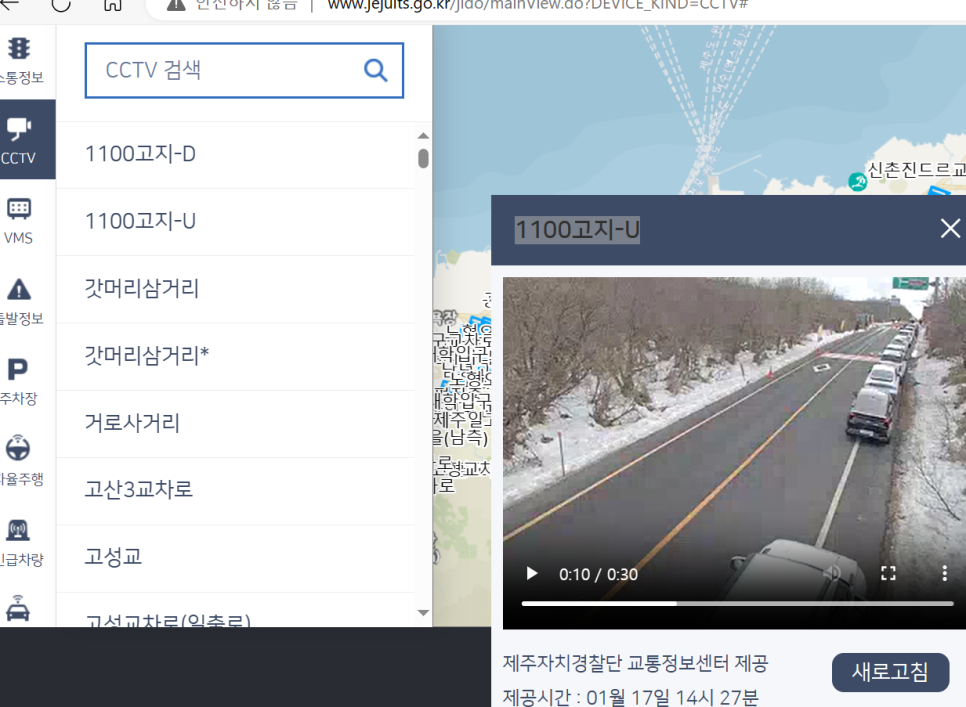The image size is (966, 707).
Task: Click the browser address bar URL
Action: click(537, 5)
